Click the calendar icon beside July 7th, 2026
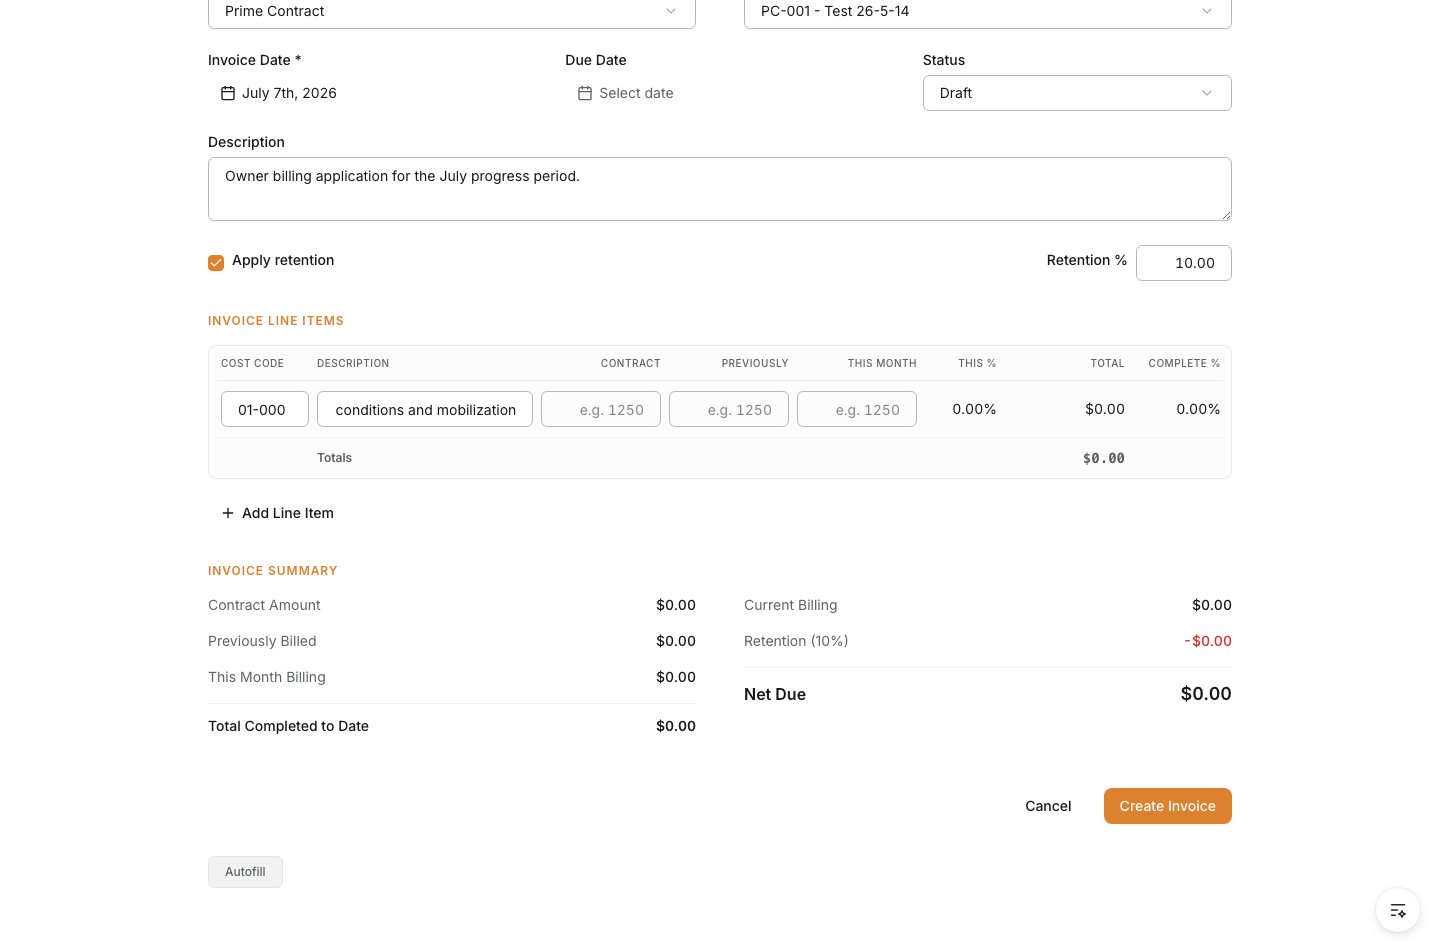The width and height of the screenshot is (1440, 952). click(x=228, y=93)
